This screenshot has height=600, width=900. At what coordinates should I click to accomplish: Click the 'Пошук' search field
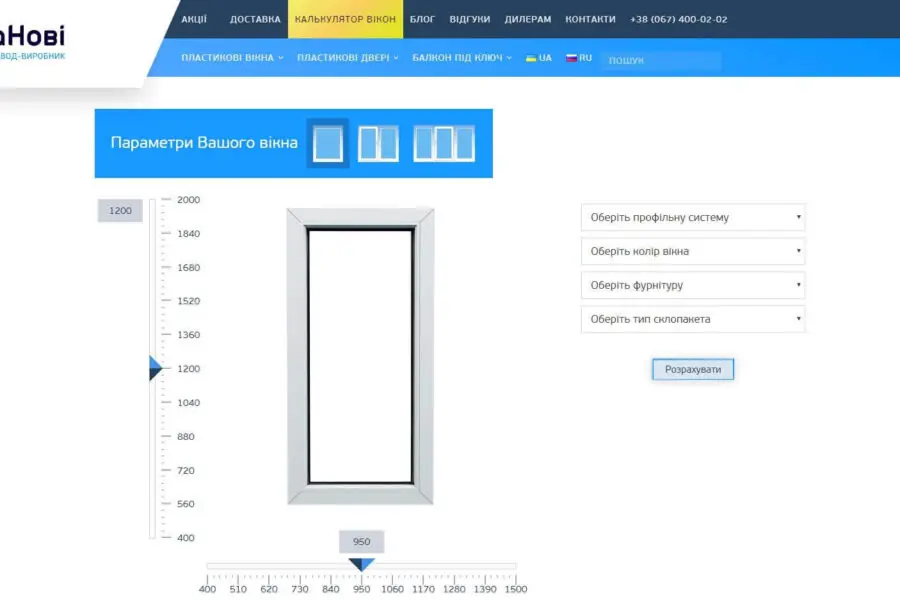[x=660, y=61]
